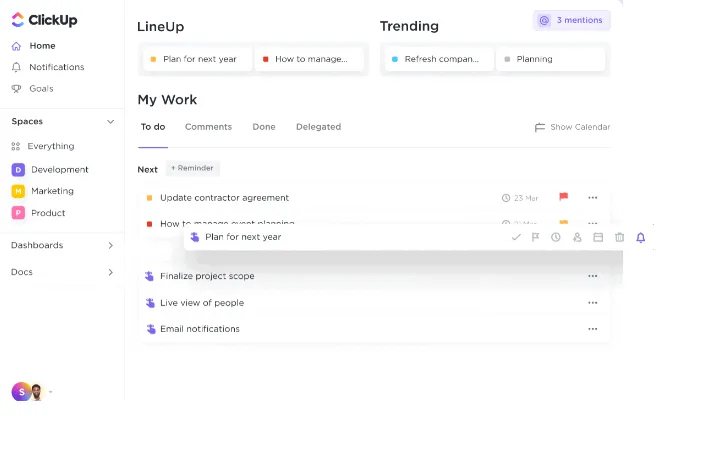Click the assign person icon on Plan for next year
Image resolution: width=702 pixels, height=476 pixels.
(x=577, y=237)
